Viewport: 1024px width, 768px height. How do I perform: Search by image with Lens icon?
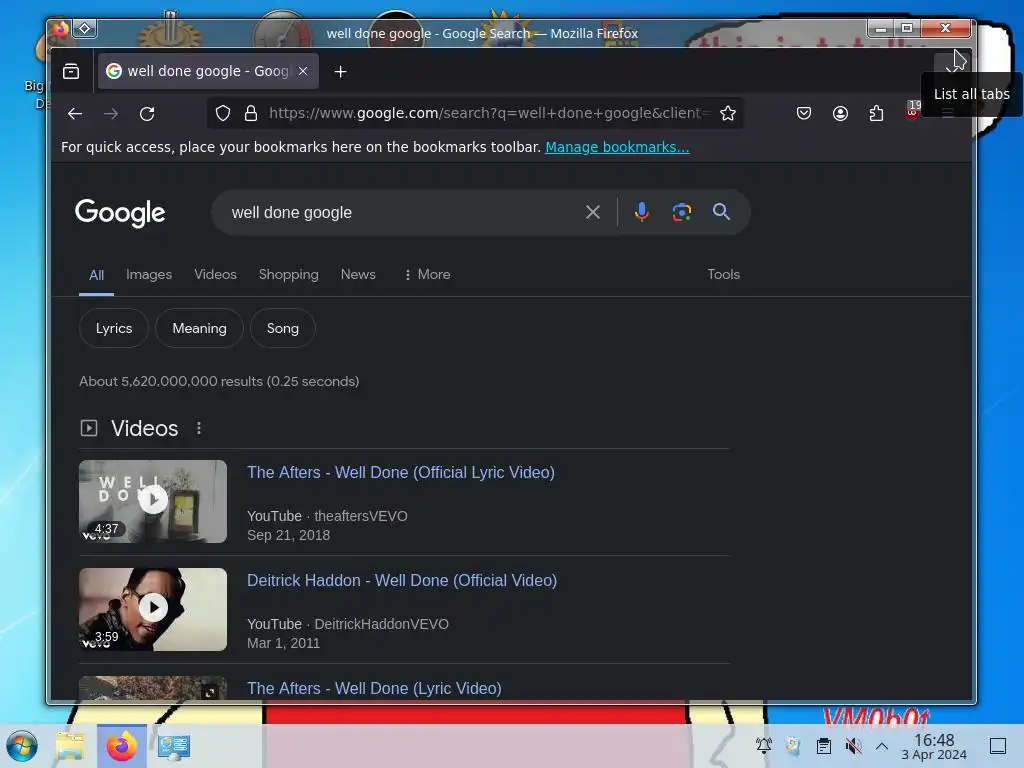(682, 212)
